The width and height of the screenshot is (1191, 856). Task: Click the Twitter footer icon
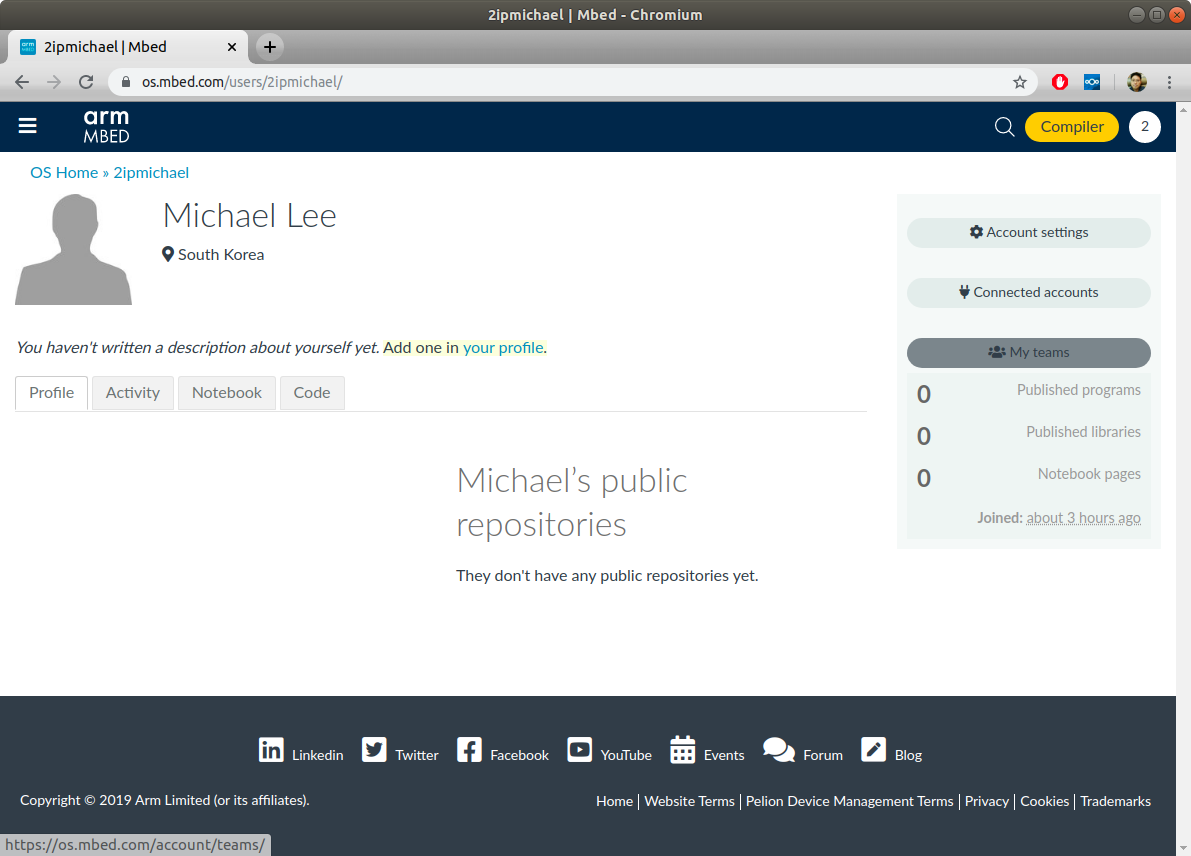pyautogui.click(x=374, y=750)
